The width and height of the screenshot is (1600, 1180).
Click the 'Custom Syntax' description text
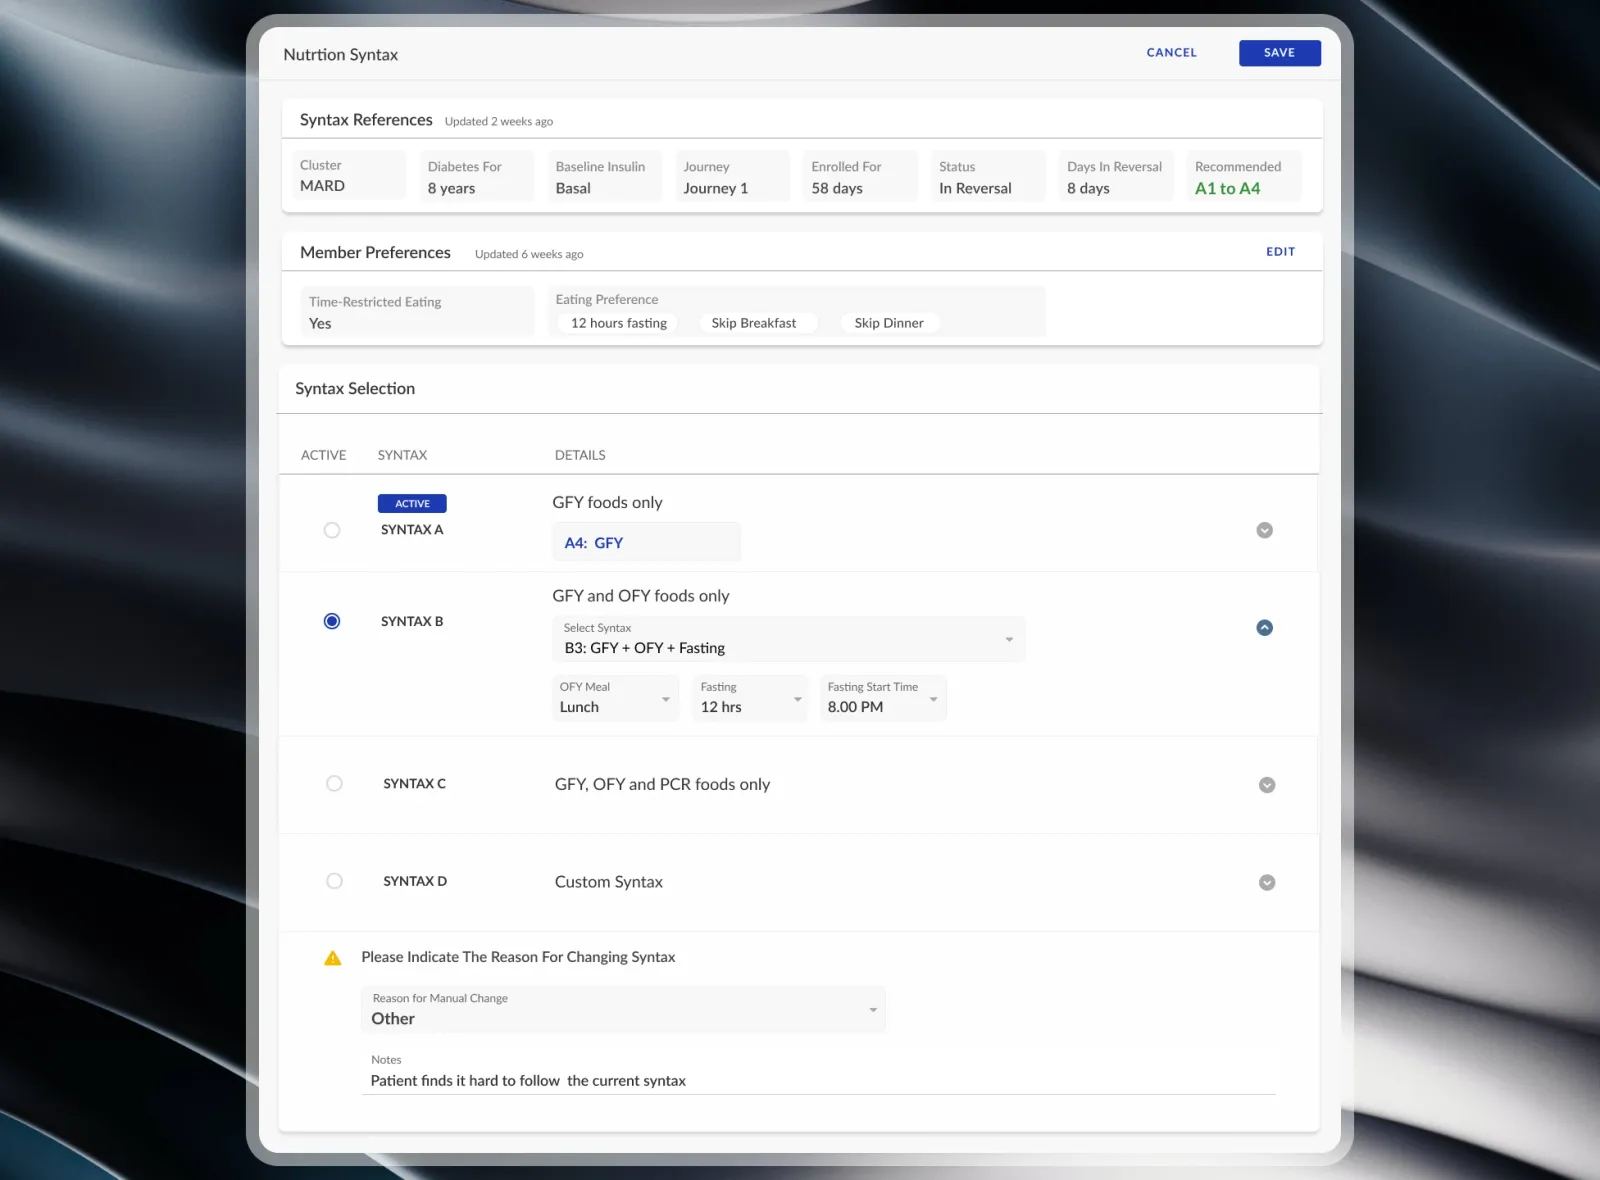click(x=608, y=882)
